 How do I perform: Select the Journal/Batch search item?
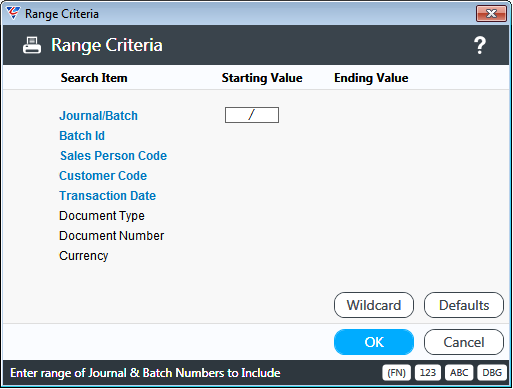98,116
